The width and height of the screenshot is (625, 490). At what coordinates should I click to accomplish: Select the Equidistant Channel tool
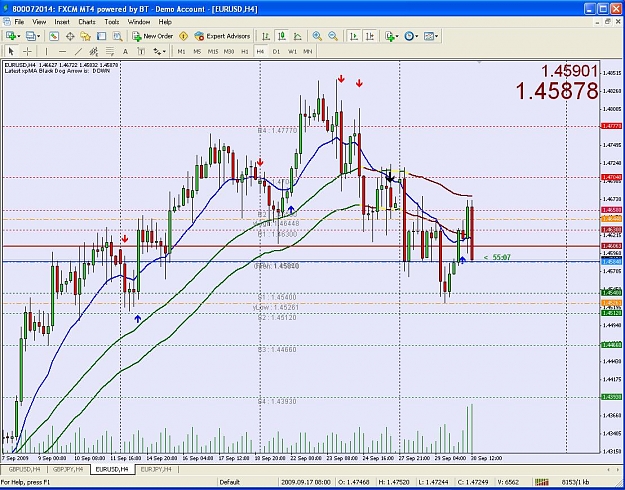[x=94, y=51]
